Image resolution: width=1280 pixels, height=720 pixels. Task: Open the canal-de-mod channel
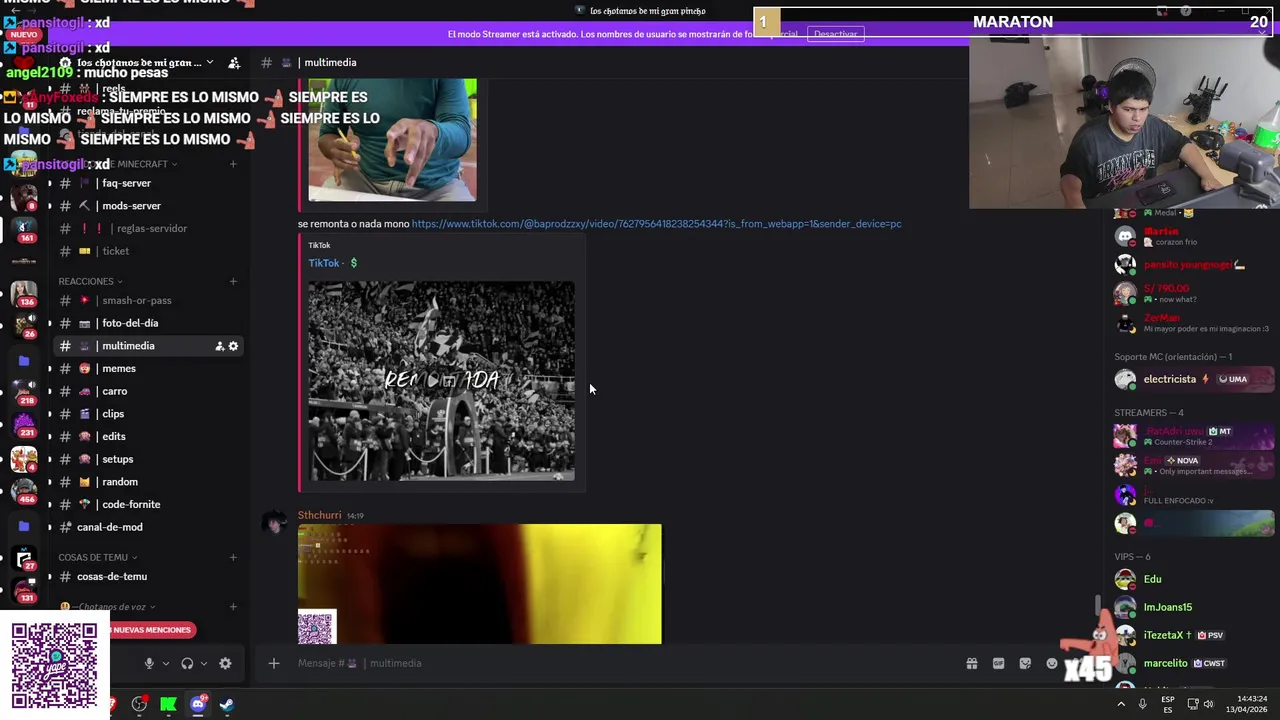click(148, 527)
